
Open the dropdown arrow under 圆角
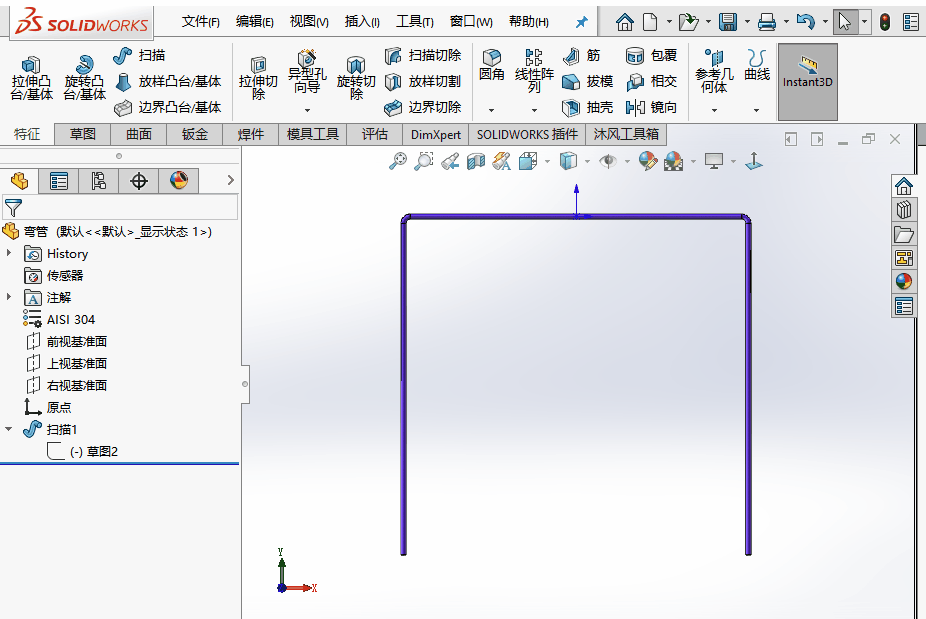491,110
